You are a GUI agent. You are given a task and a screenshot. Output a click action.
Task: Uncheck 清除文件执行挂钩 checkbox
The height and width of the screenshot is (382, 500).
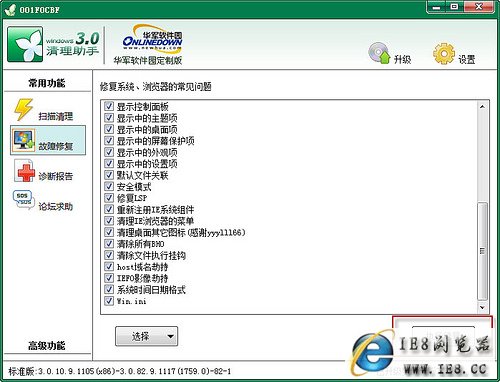point(109,255)
